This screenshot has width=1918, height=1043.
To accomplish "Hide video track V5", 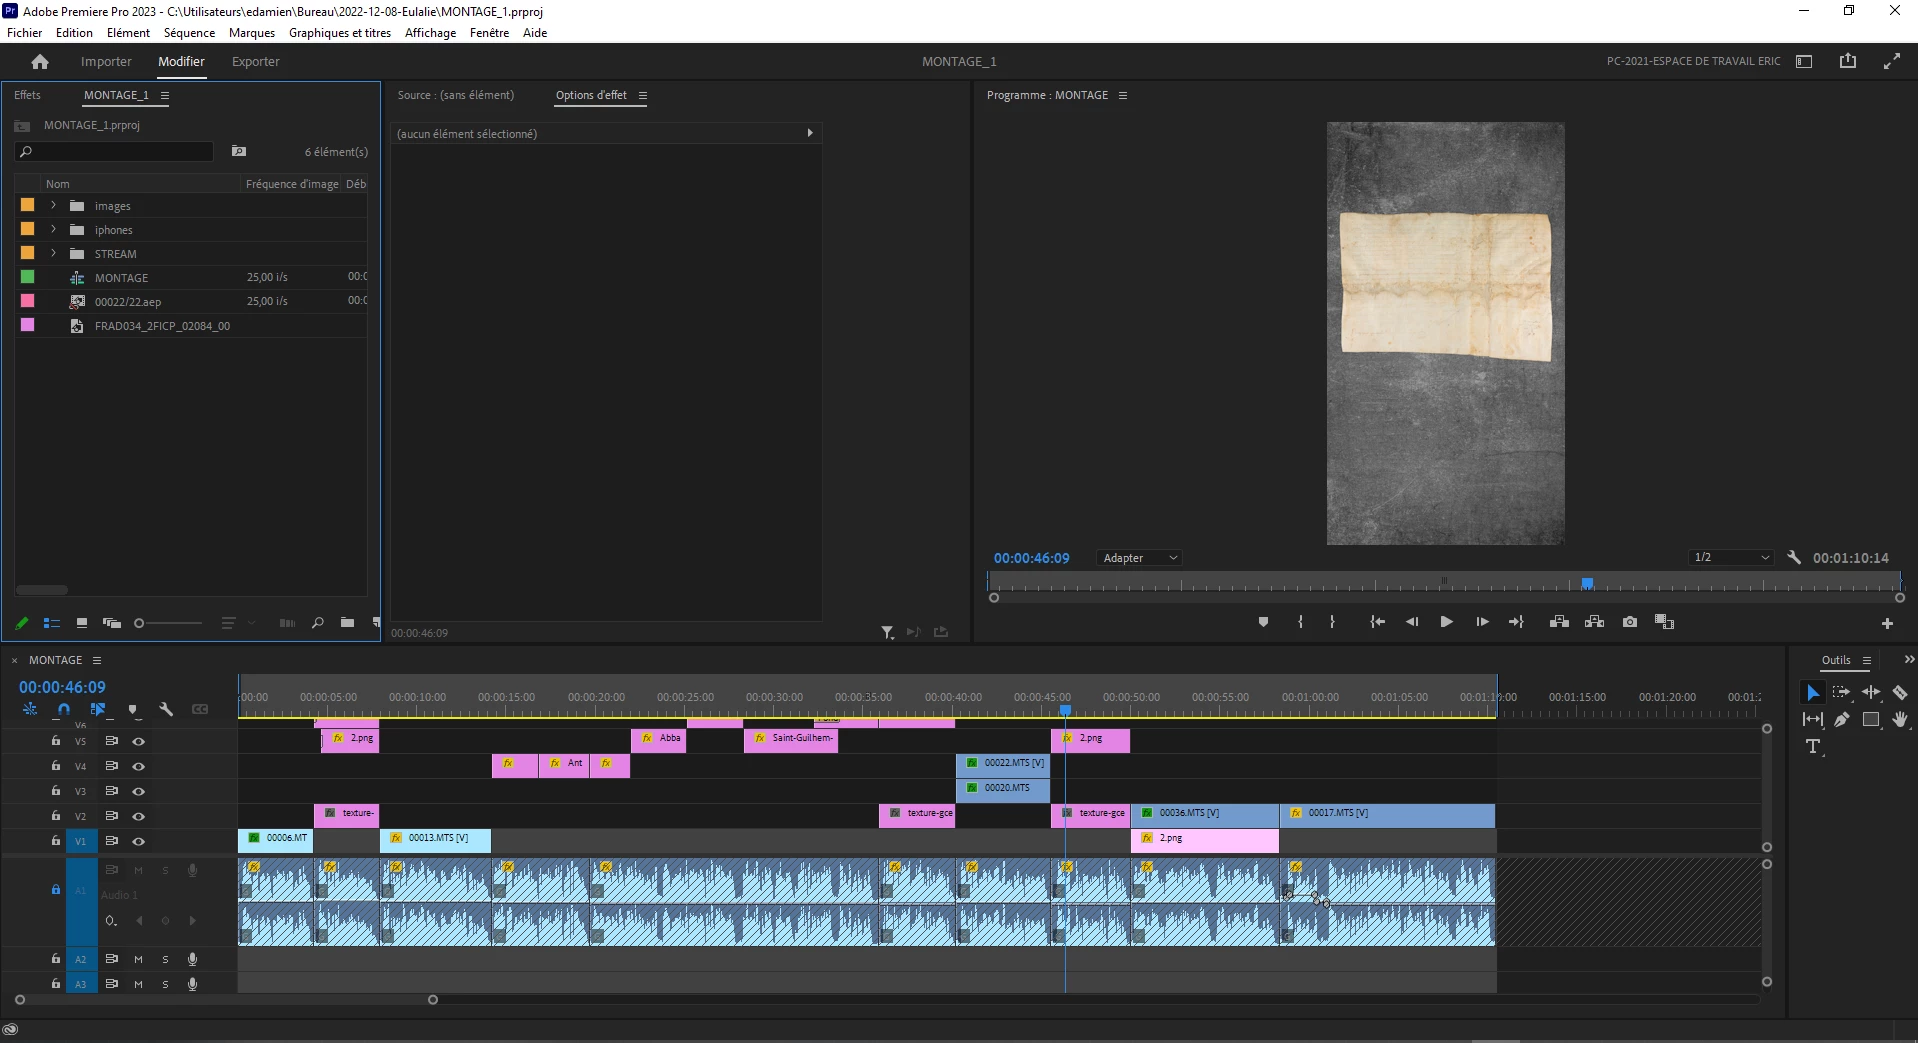I will pos(139,741).
